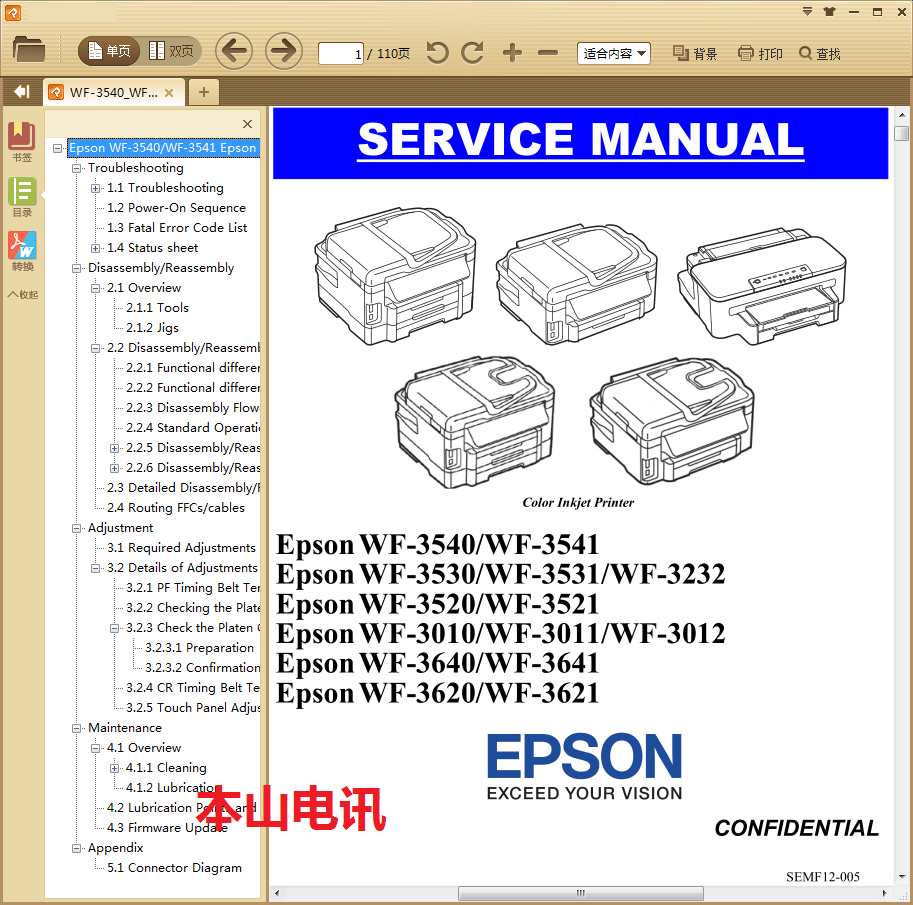Click the app logo in title bar

(x=13, y=12)
